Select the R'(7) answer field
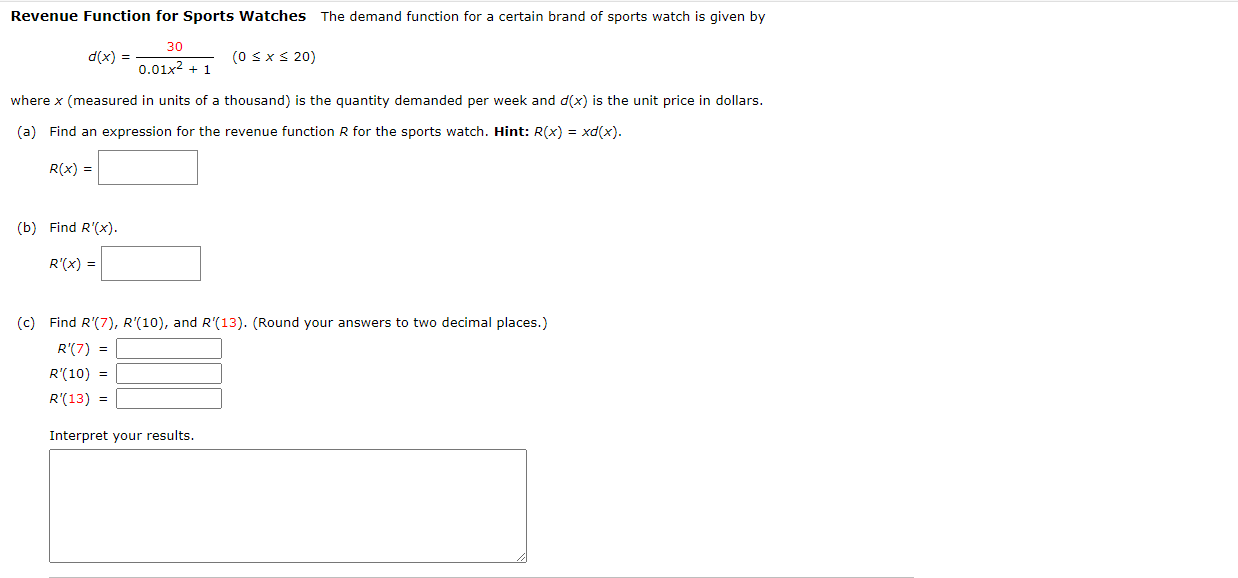This screenshot has width=1238, height=578. point(168,348)
